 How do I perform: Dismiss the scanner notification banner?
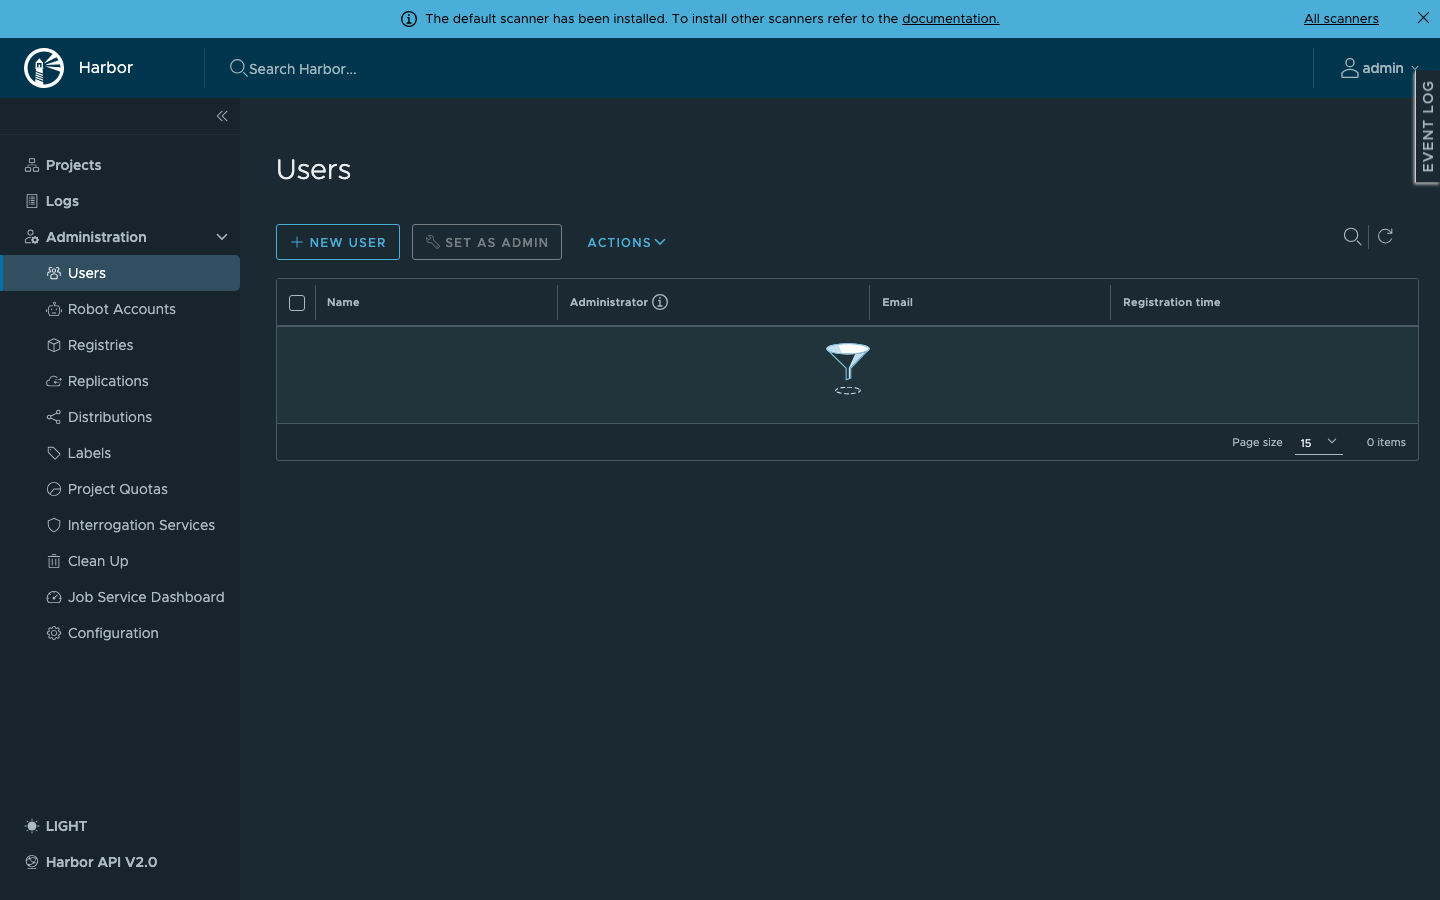1423,18
